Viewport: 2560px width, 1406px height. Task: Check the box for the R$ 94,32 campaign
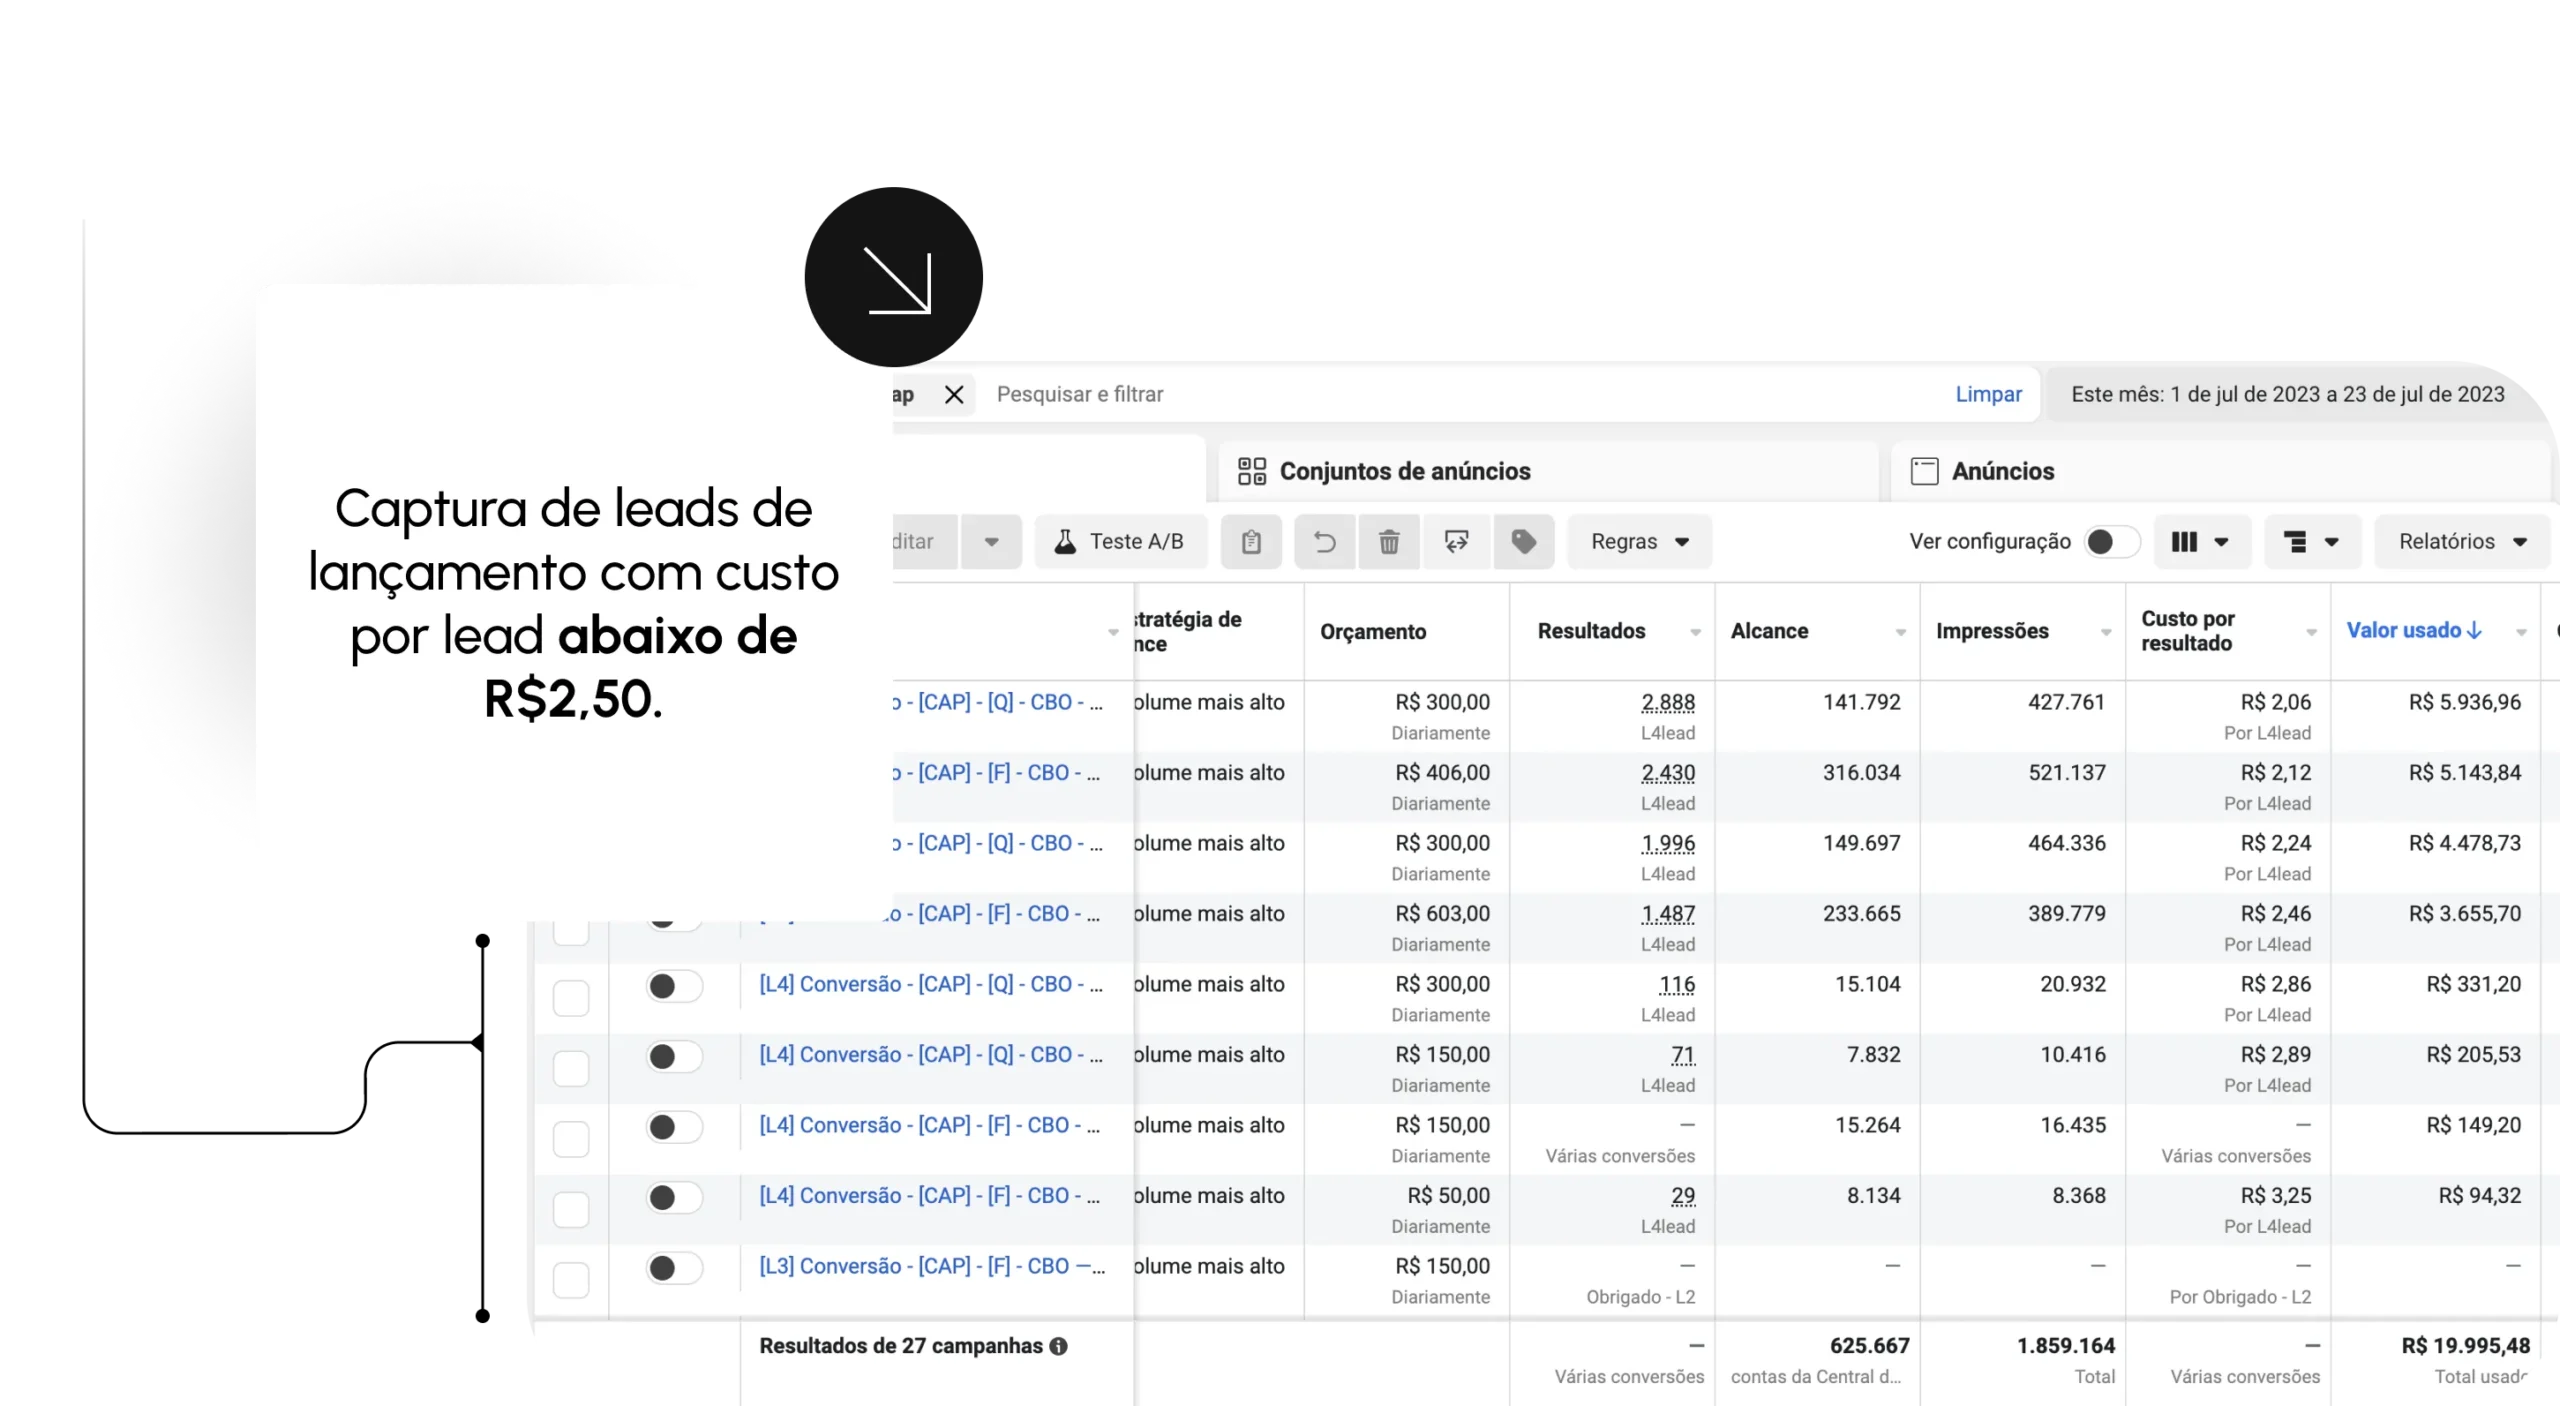click(571, 1210)
